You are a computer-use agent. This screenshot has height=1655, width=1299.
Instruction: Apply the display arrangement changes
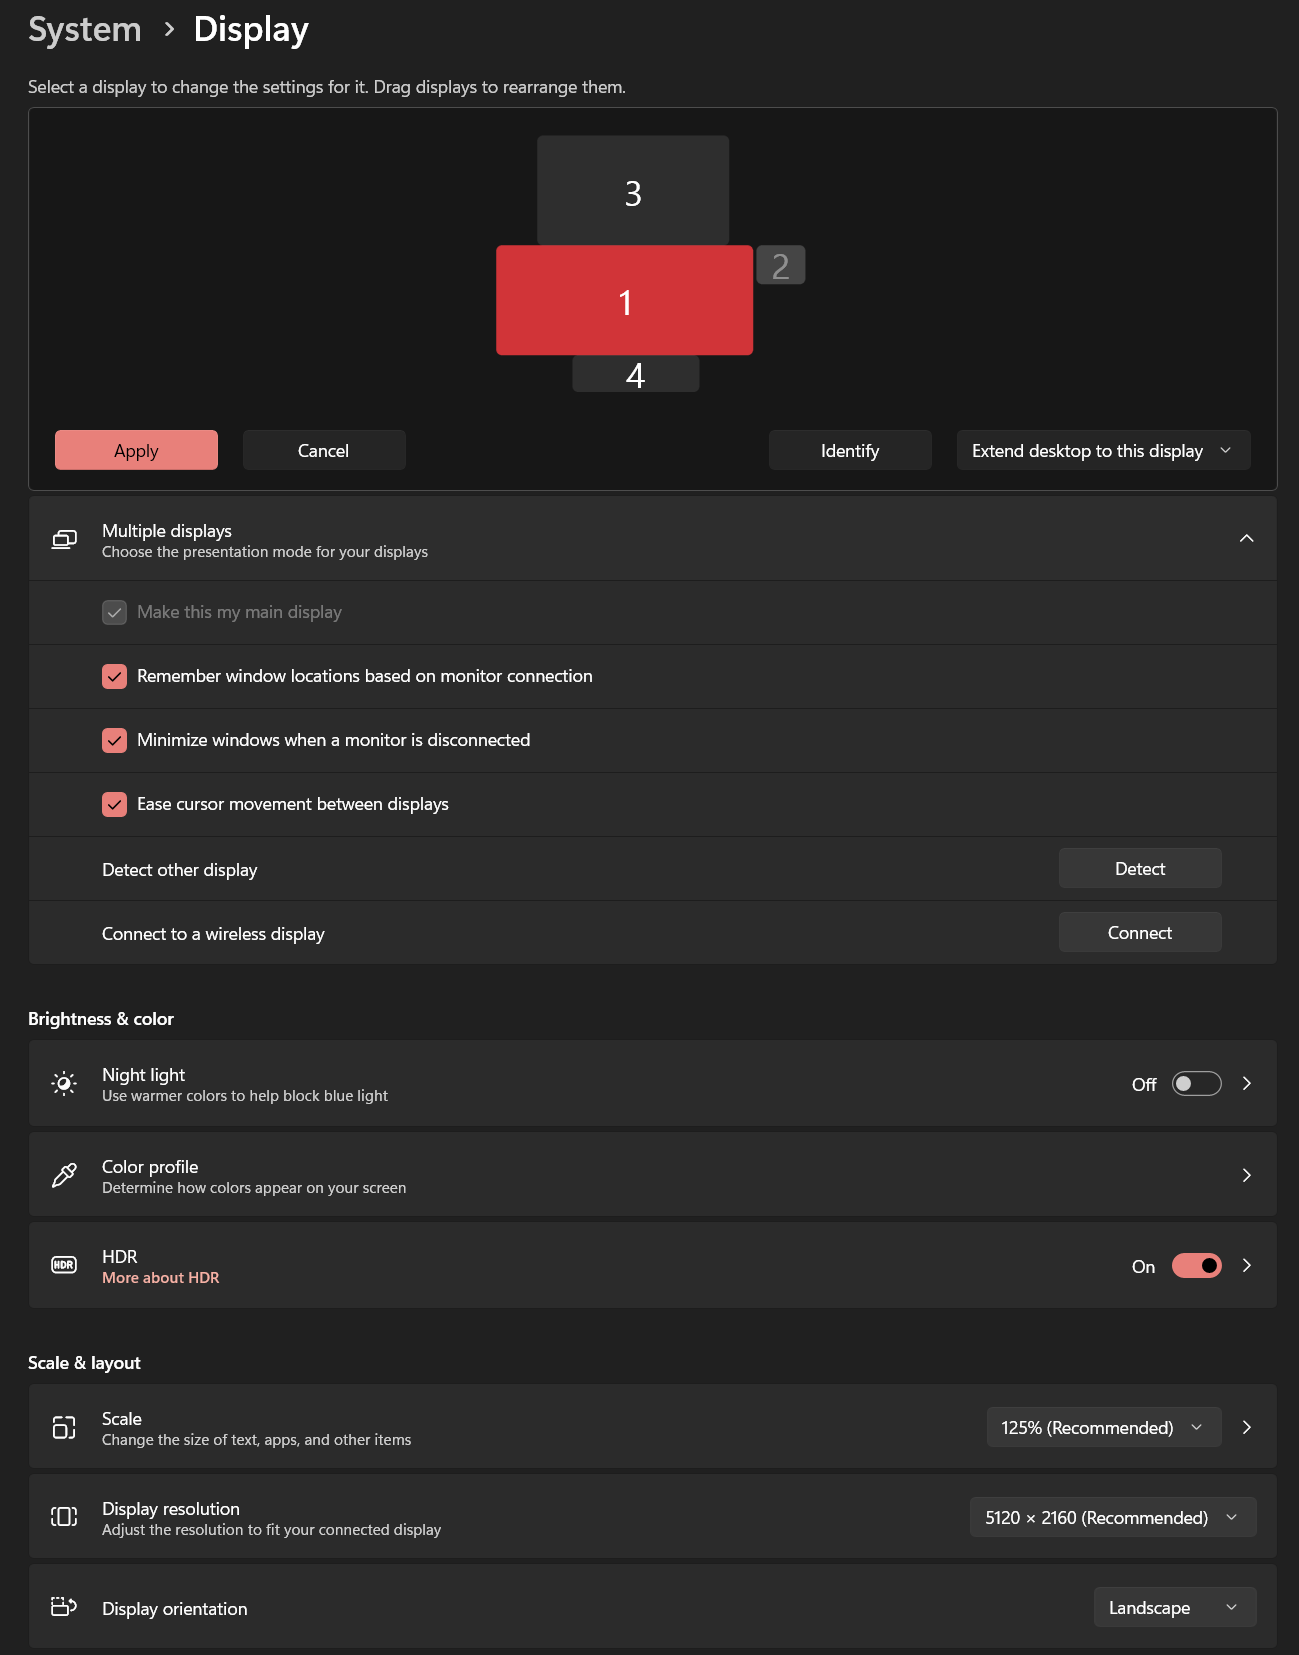tap(136, 450)
